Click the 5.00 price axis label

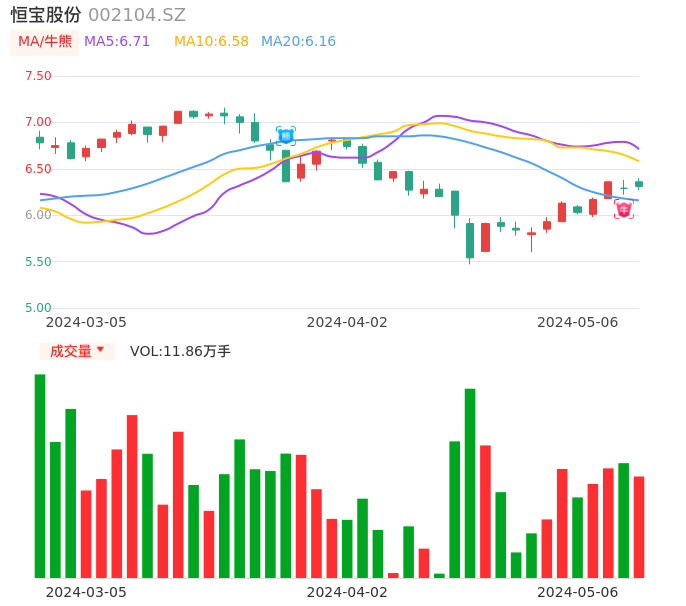point(38,308)
